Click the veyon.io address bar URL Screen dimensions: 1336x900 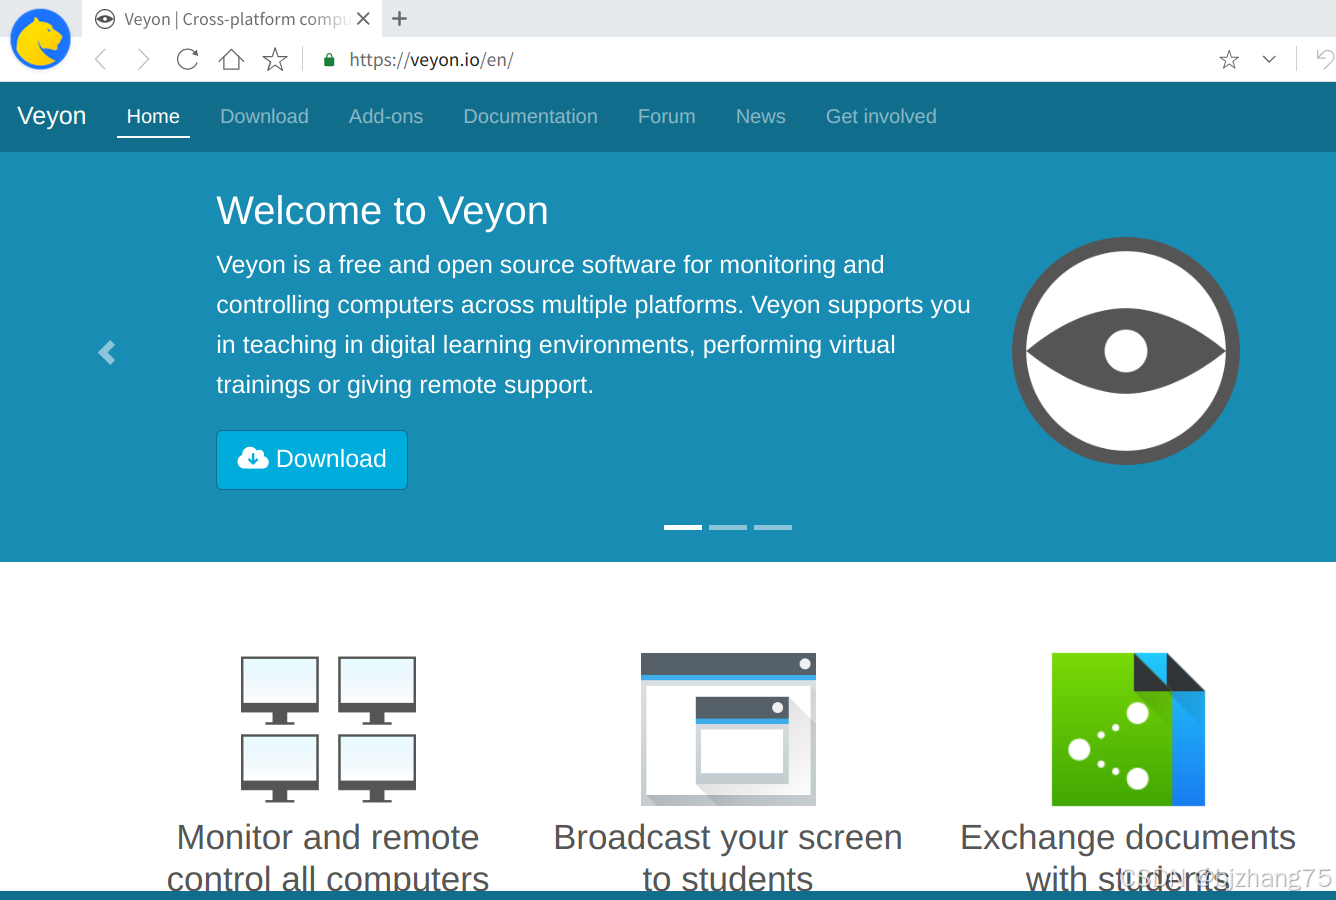pos(431,60)
